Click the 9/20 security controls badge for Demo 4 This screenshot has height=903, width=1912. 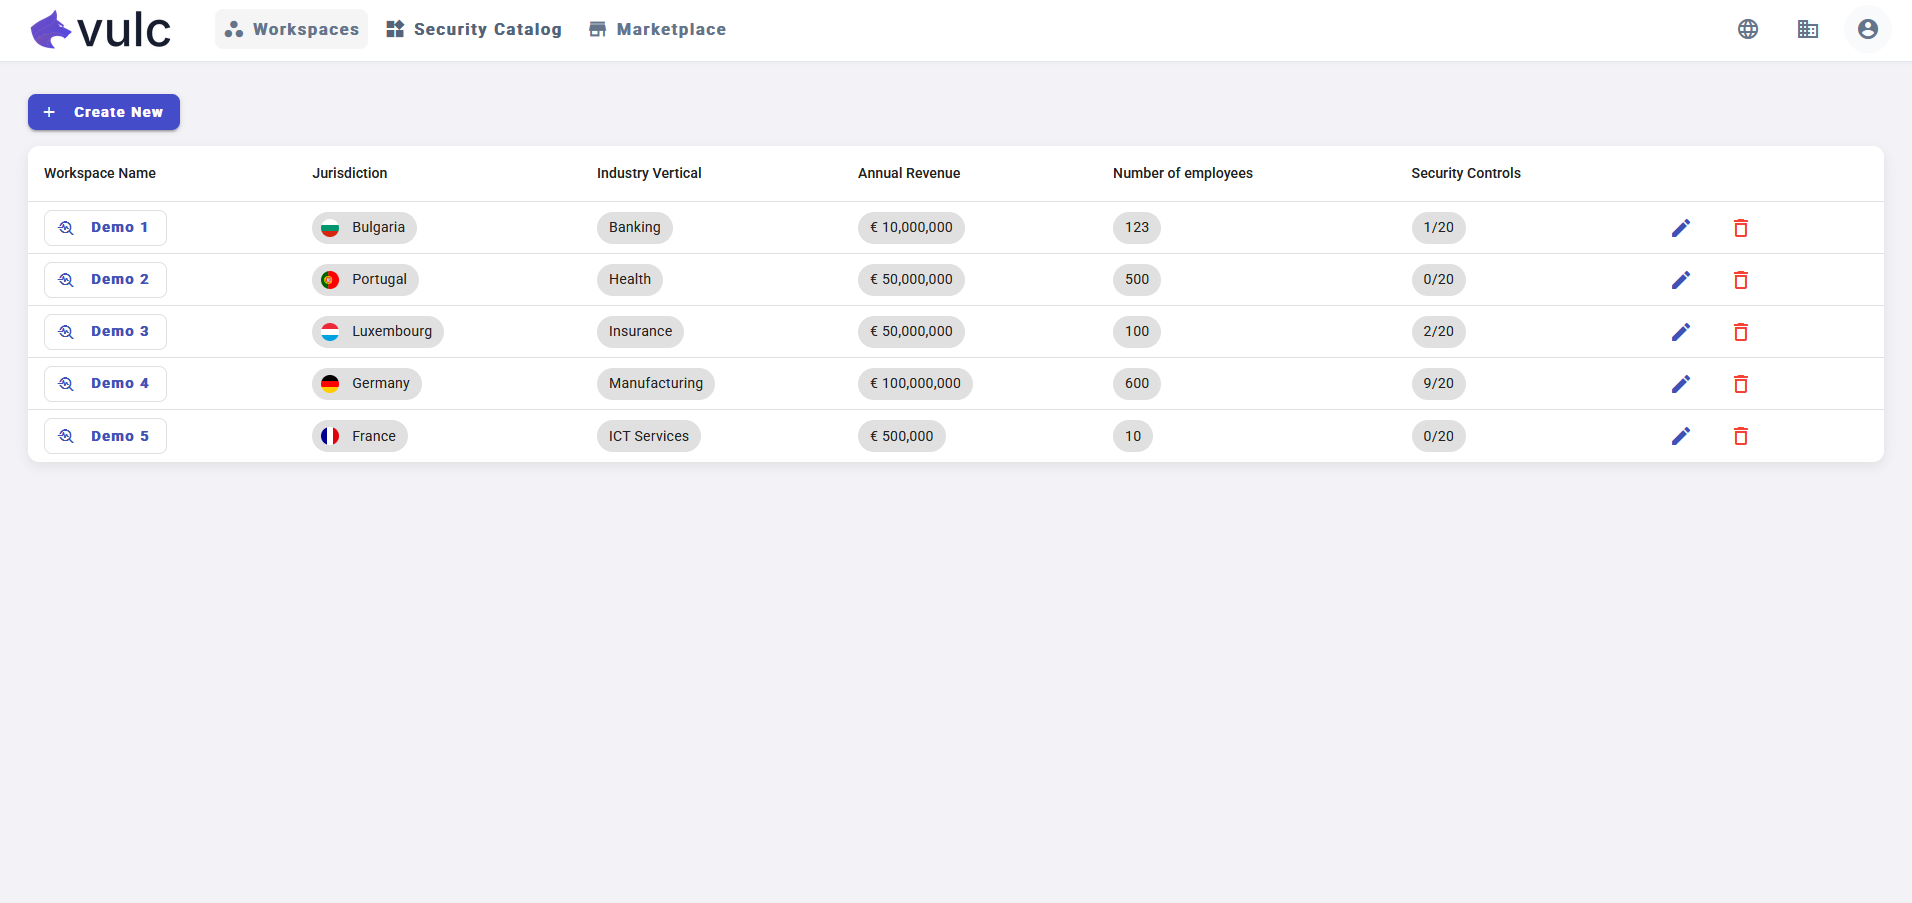pos(1438,383)
